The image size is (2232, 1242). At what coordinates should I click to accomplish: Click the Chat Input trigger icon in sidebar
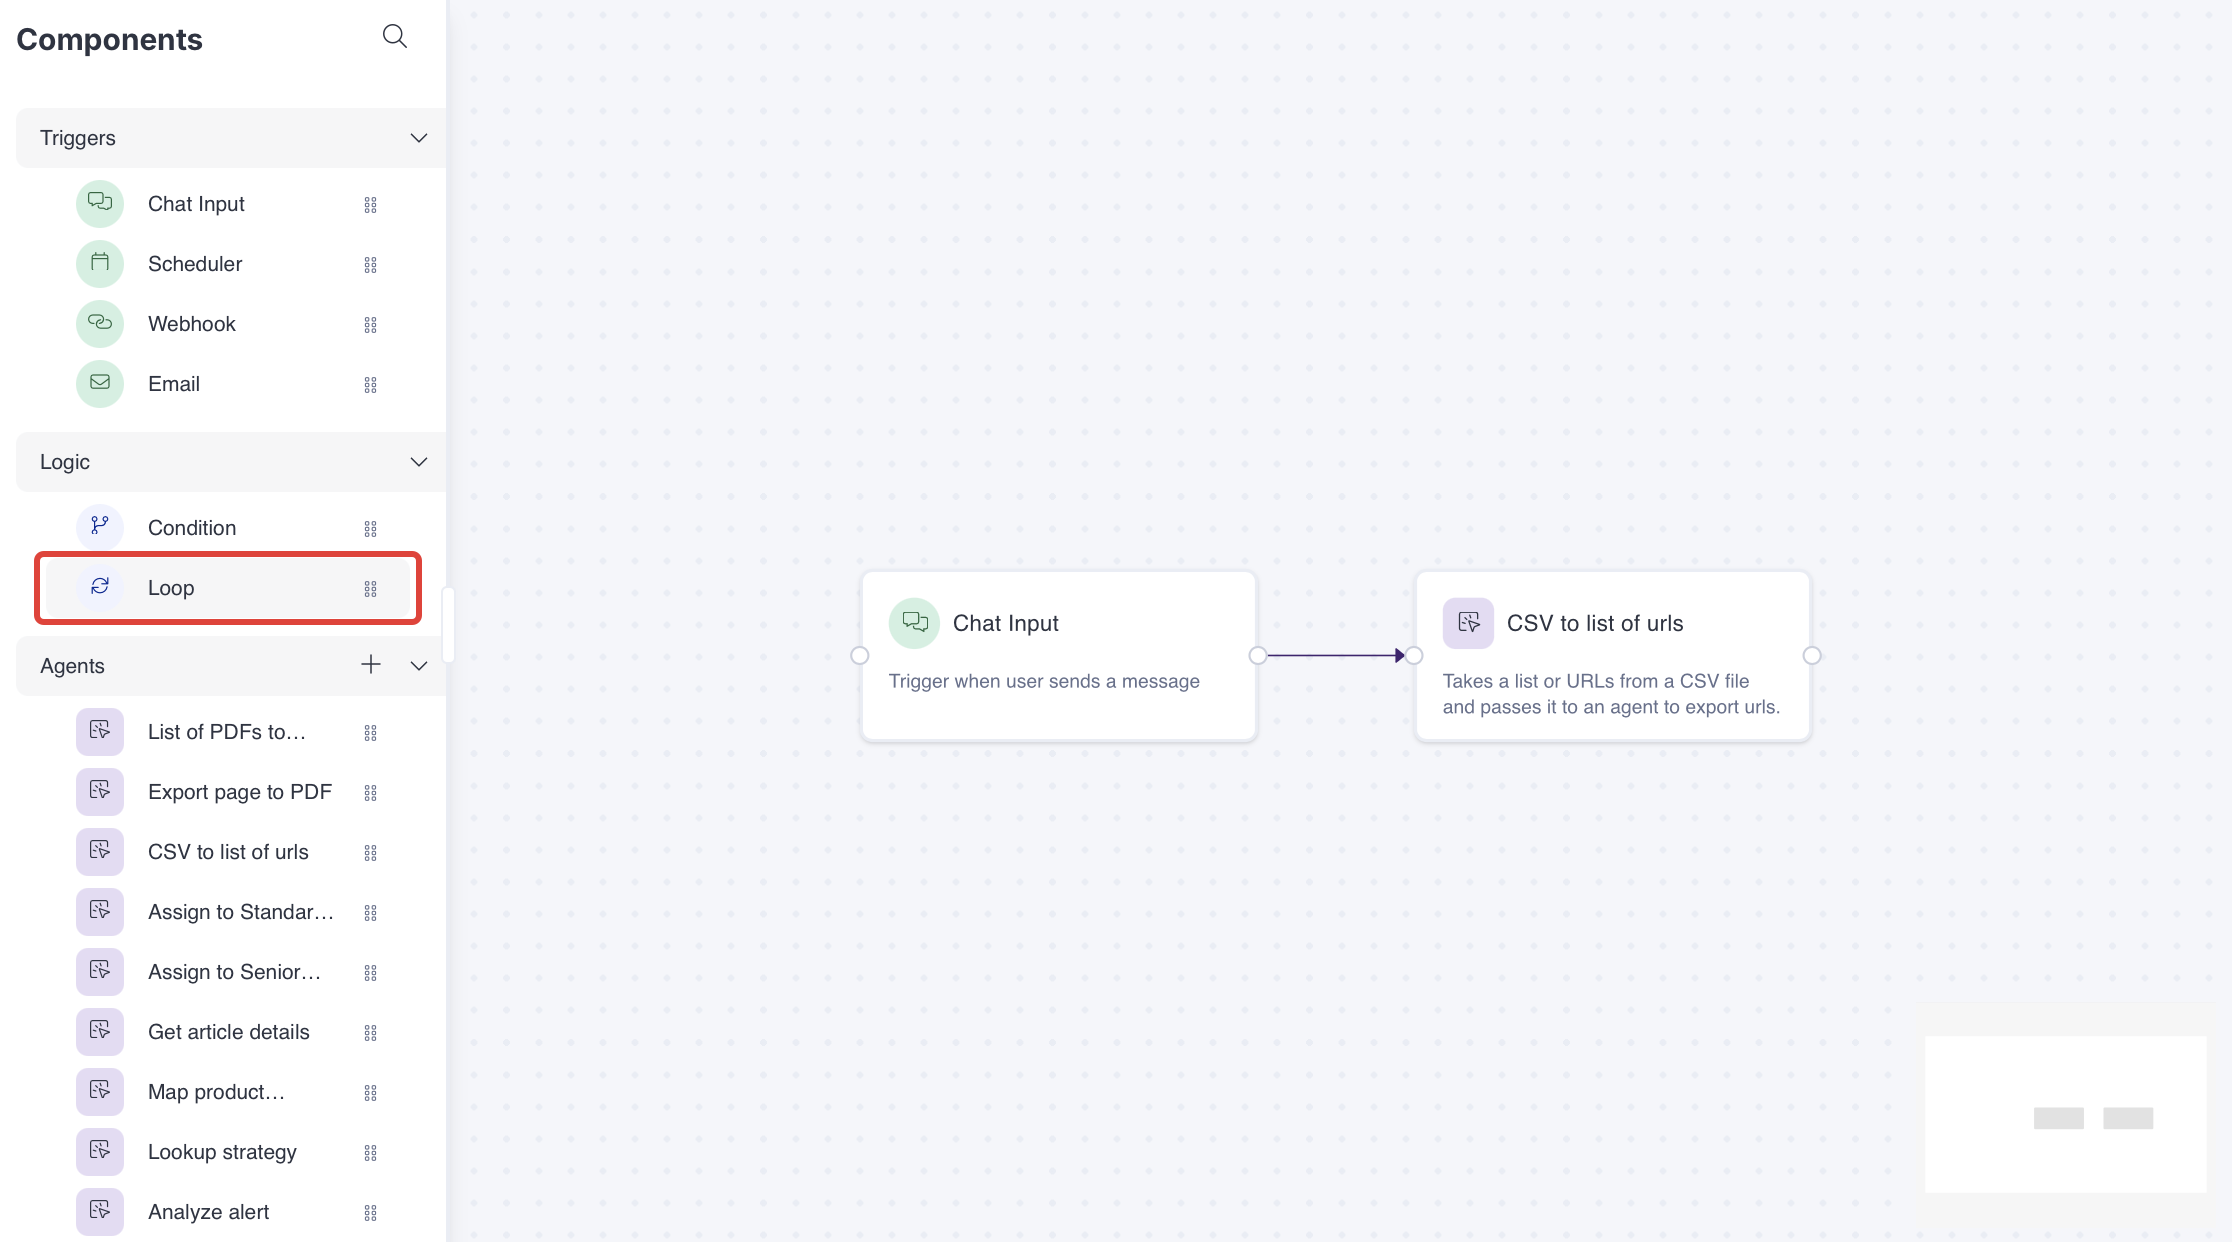pyautogui.click(x=100, y=203)
